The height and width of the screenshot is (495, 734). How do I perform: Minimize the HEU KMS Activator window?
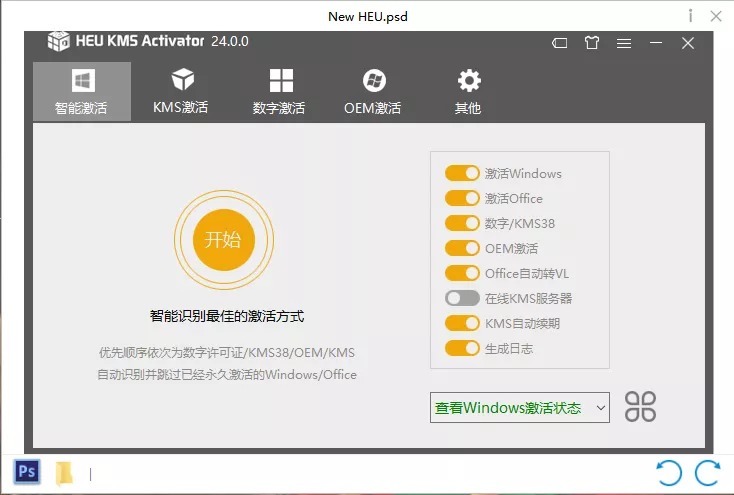coord(656,43)
